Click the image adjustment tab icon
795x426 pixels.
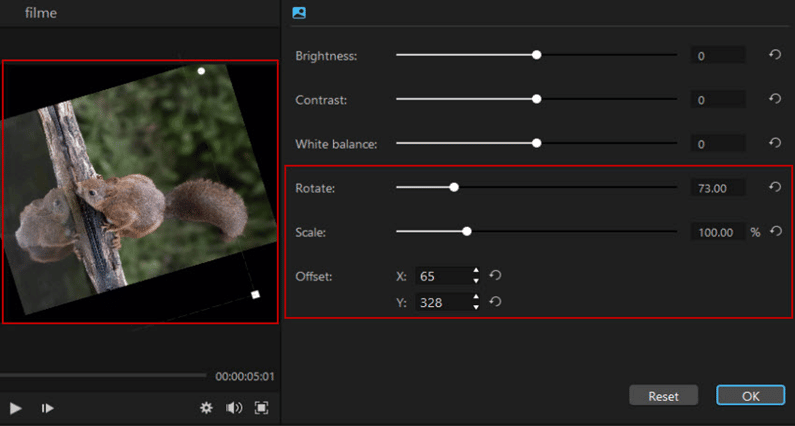299,13
